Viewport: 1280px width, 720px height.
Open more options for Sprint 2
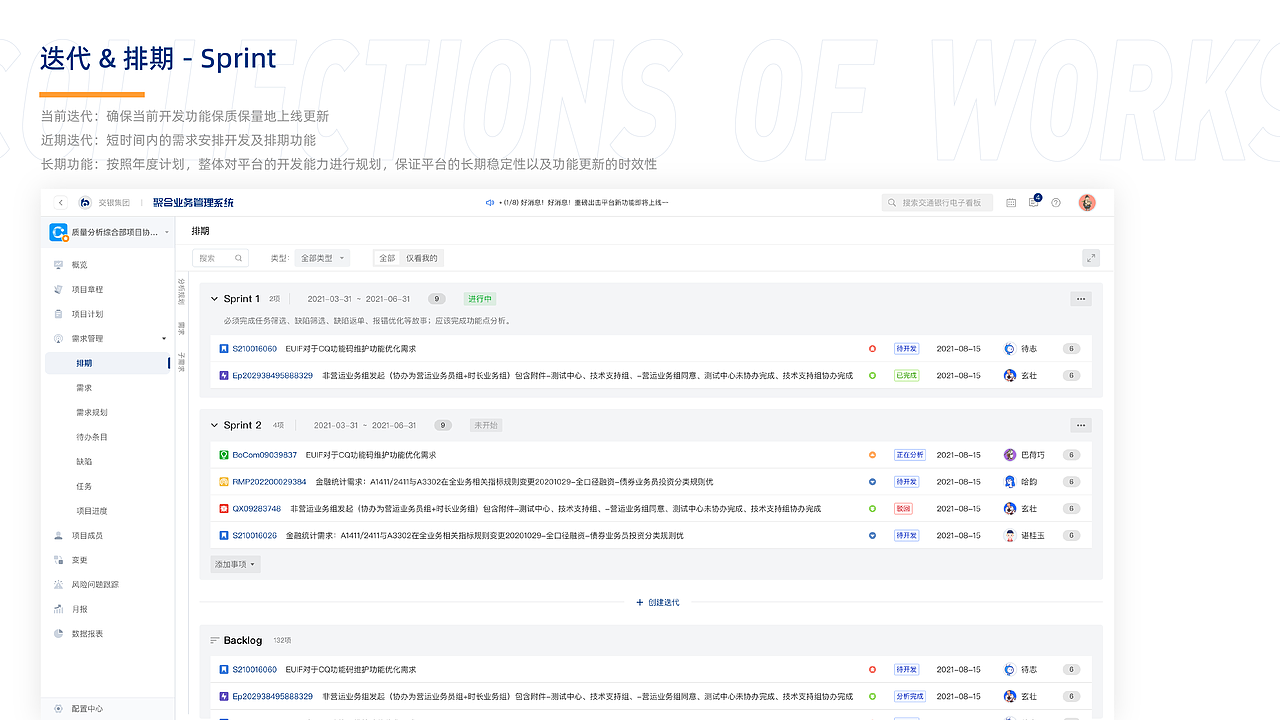(x=1080, y=425)
